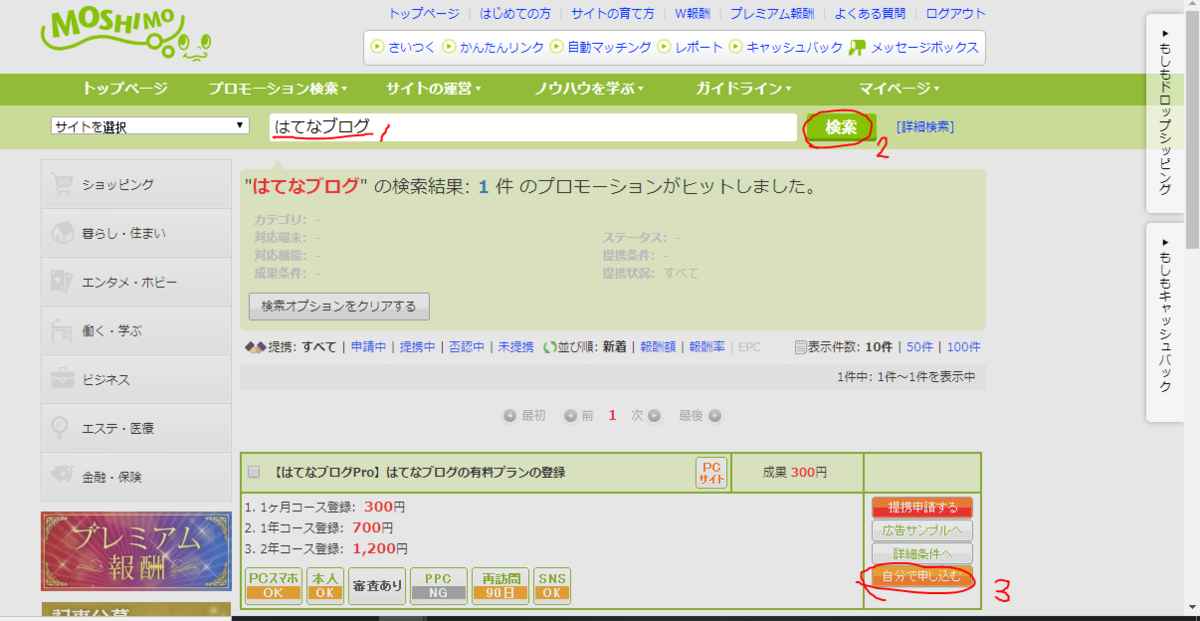Select トップページ in green nav bar
The image size is (1200, 621).
click(x=125, y=88)
